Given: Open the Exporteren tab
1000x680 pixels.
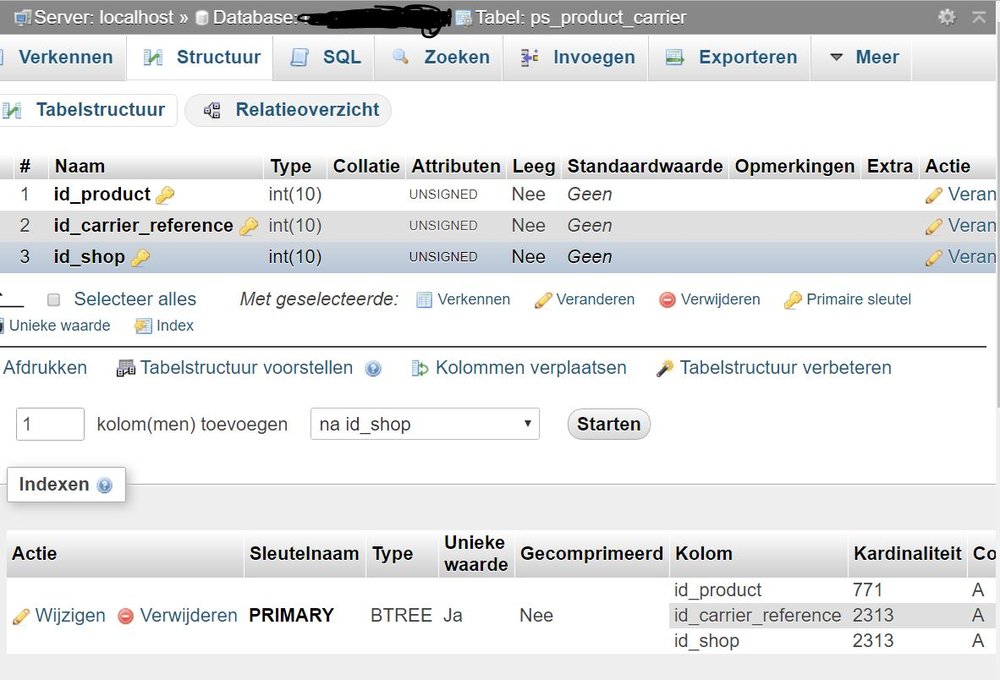Looking at the screenshot, I should [x=733, y=58].
